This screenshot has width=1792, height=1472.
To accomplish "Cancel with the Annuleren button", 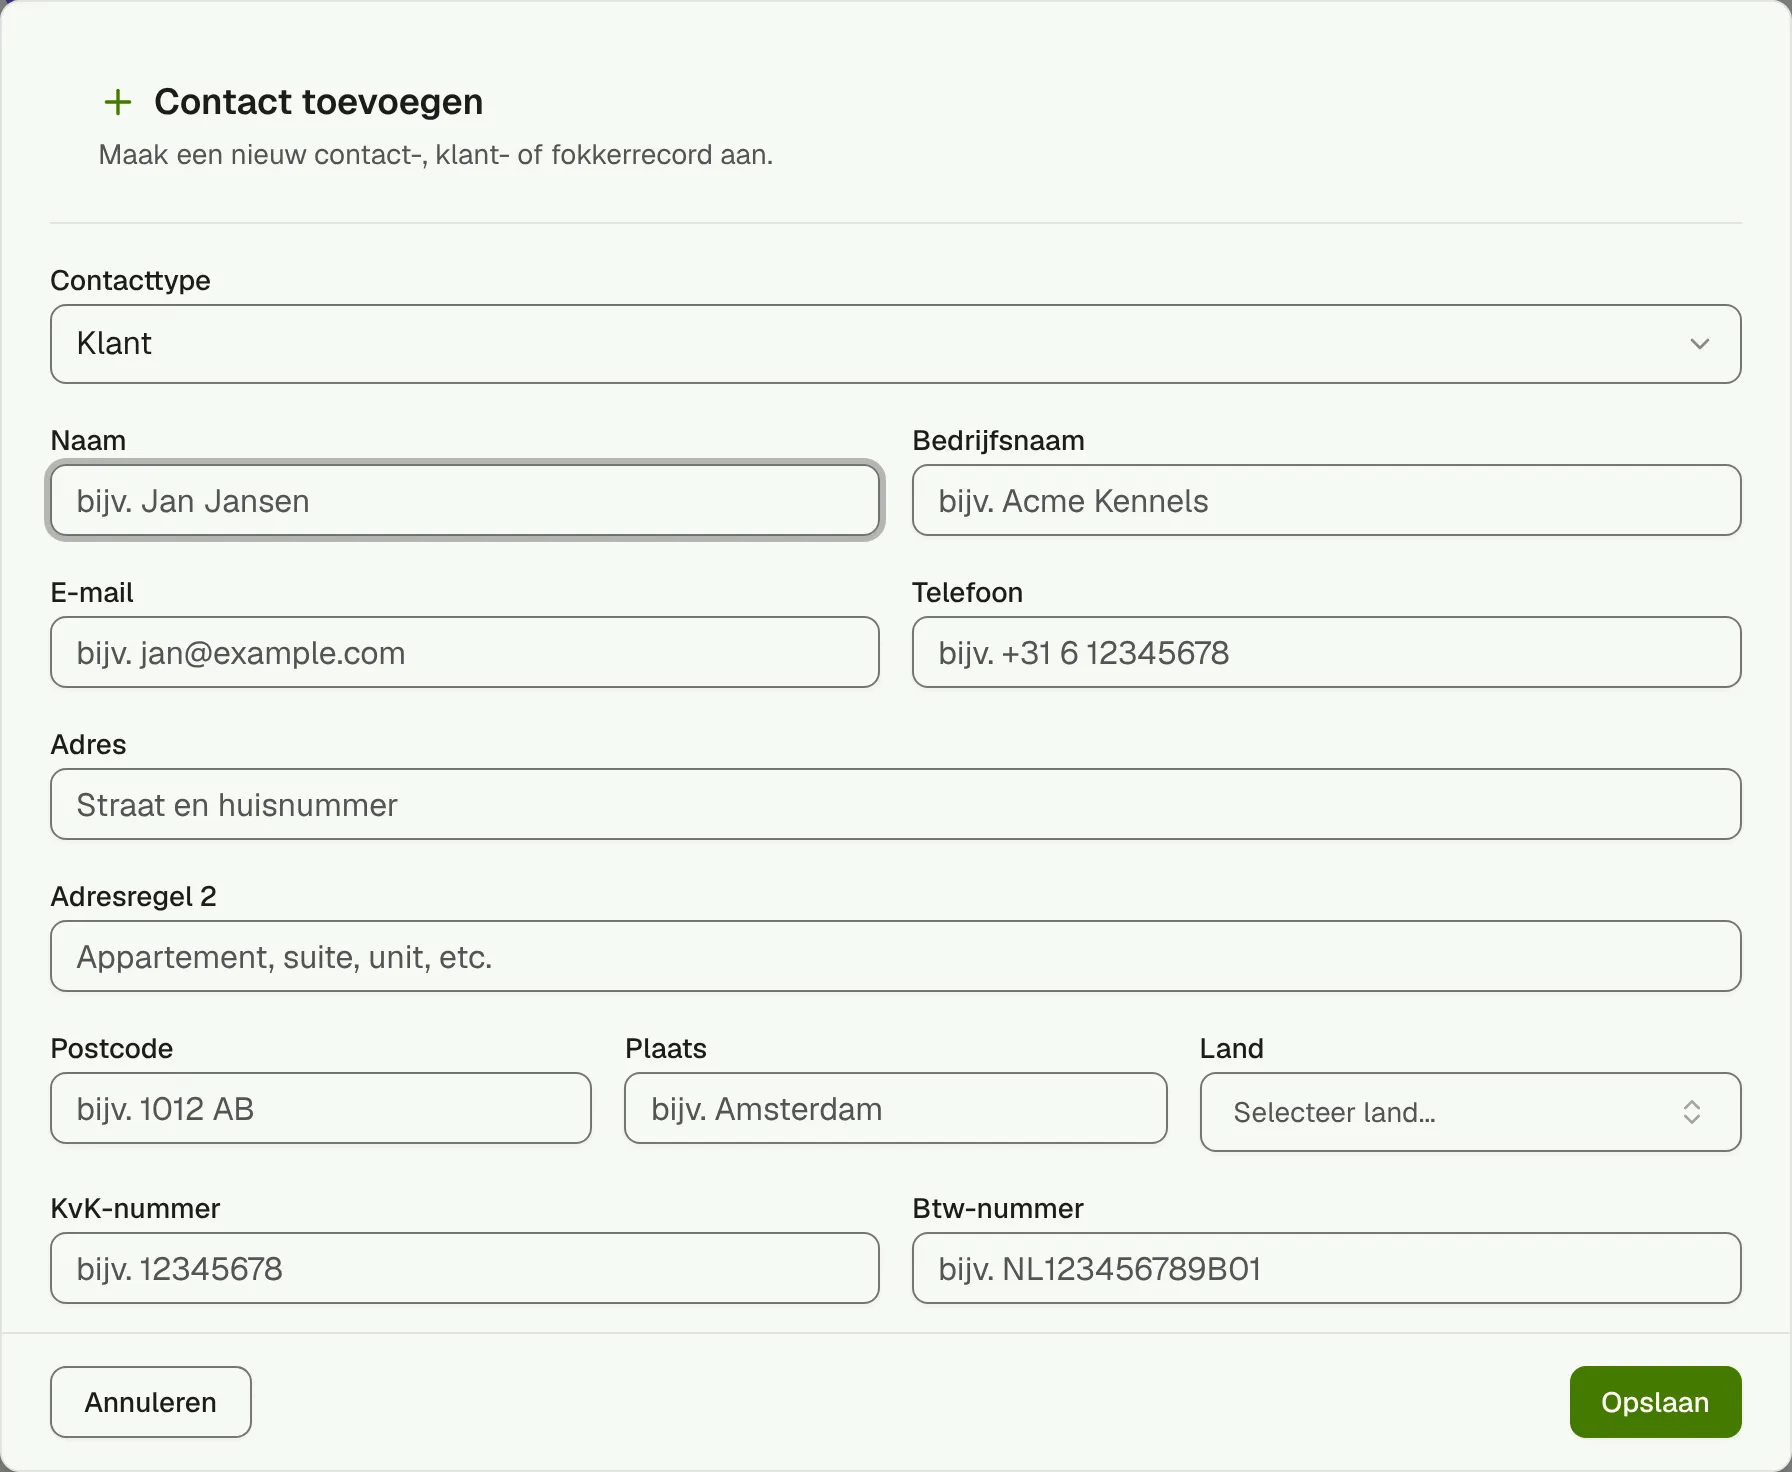I will click(151, 1402).
